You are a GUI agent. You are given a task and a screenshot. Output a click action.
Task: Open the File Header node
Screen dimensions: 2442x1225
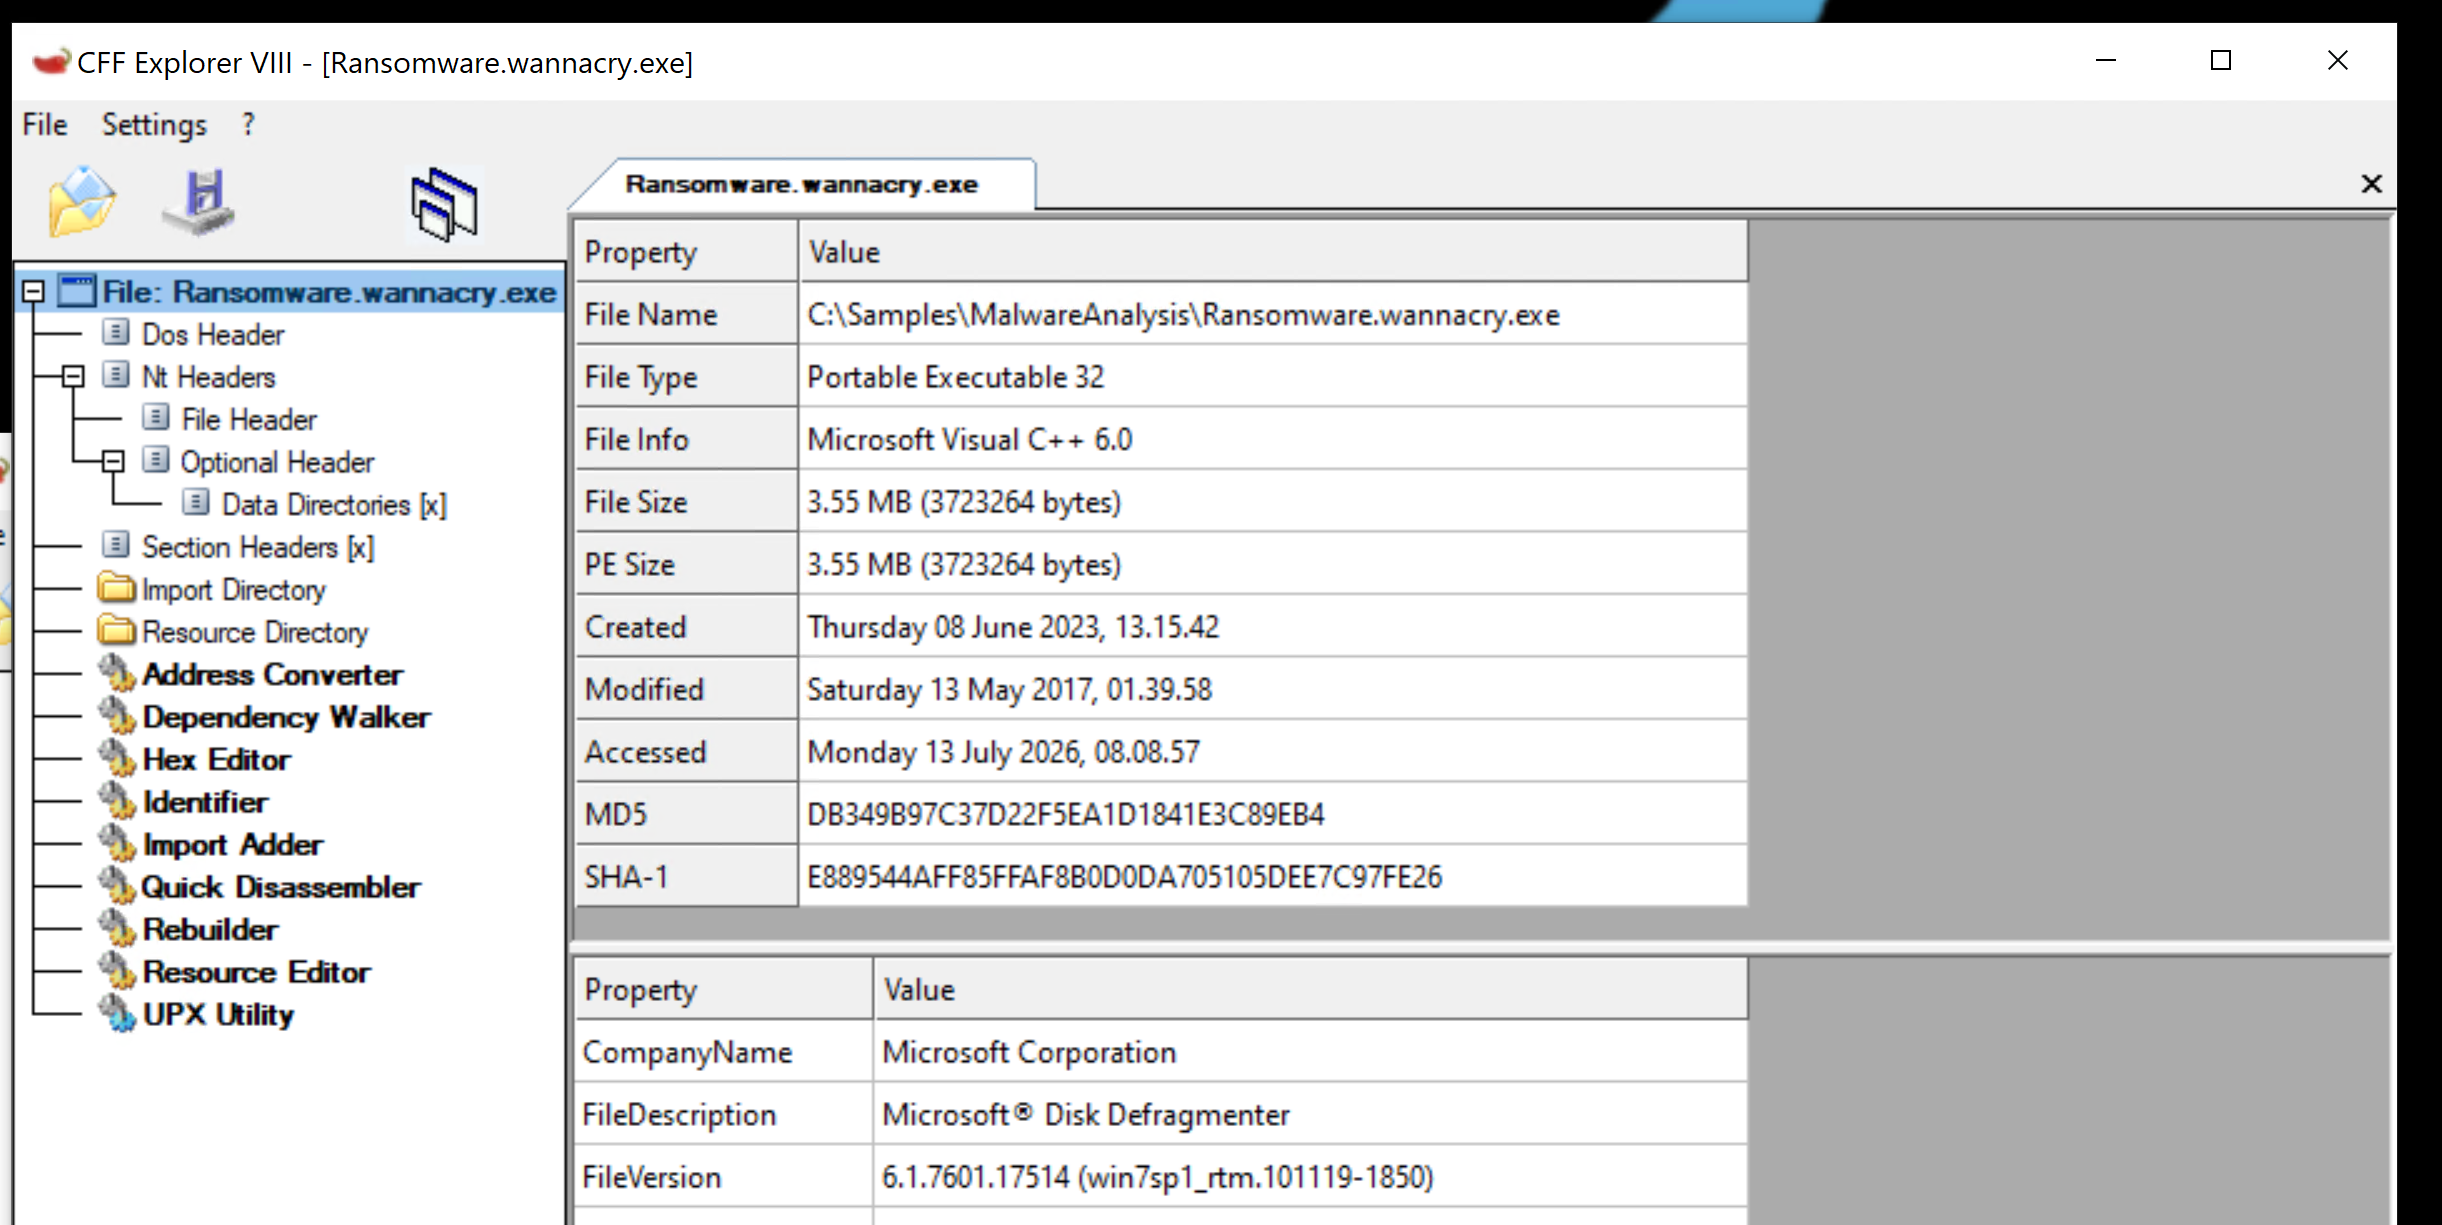(249, 419)
